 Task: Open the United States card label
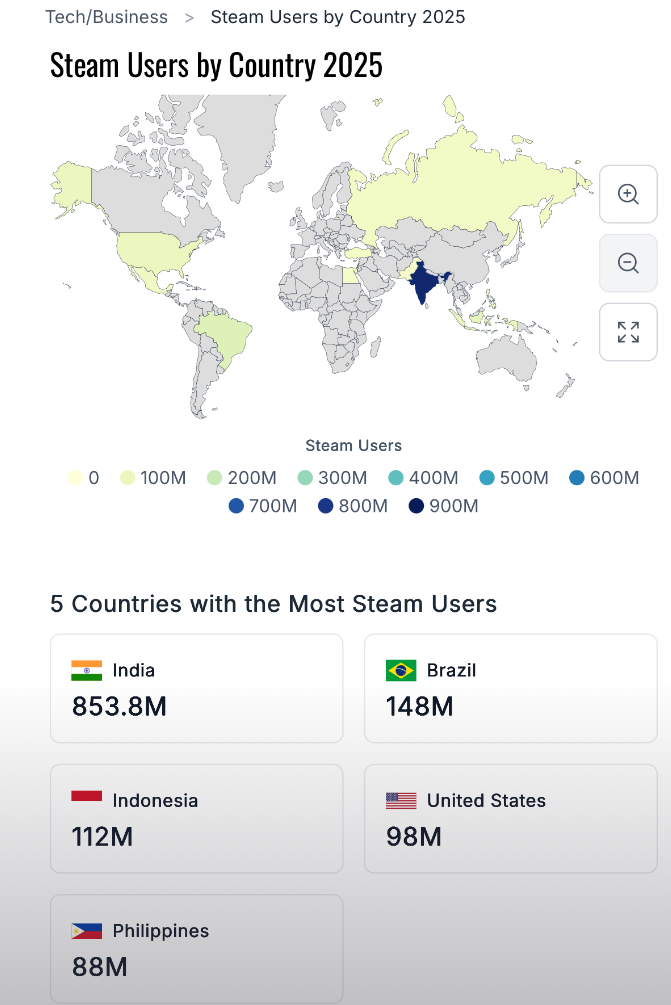pyautogui.click(x=486, y=801)
